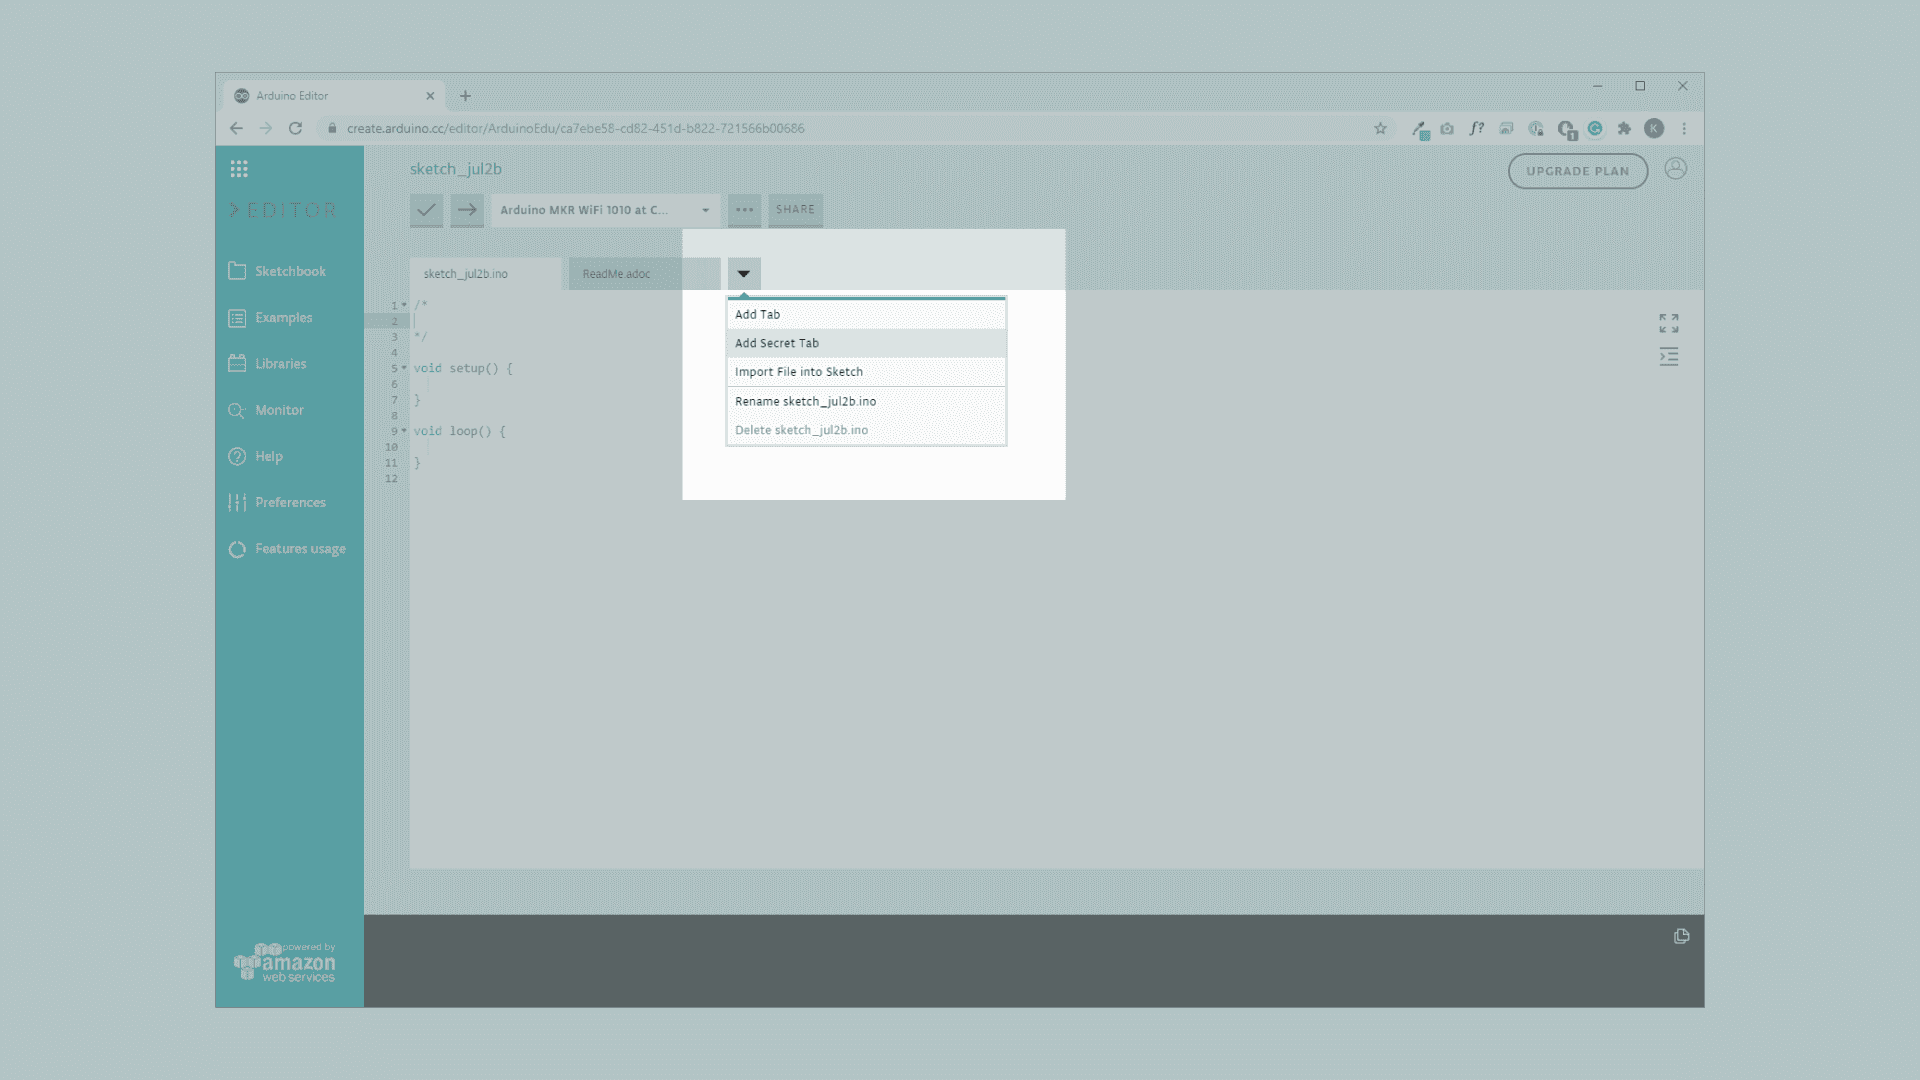Click the browser address bar URL
This screenshot has height=1080, width=1920.
point(575,128)
